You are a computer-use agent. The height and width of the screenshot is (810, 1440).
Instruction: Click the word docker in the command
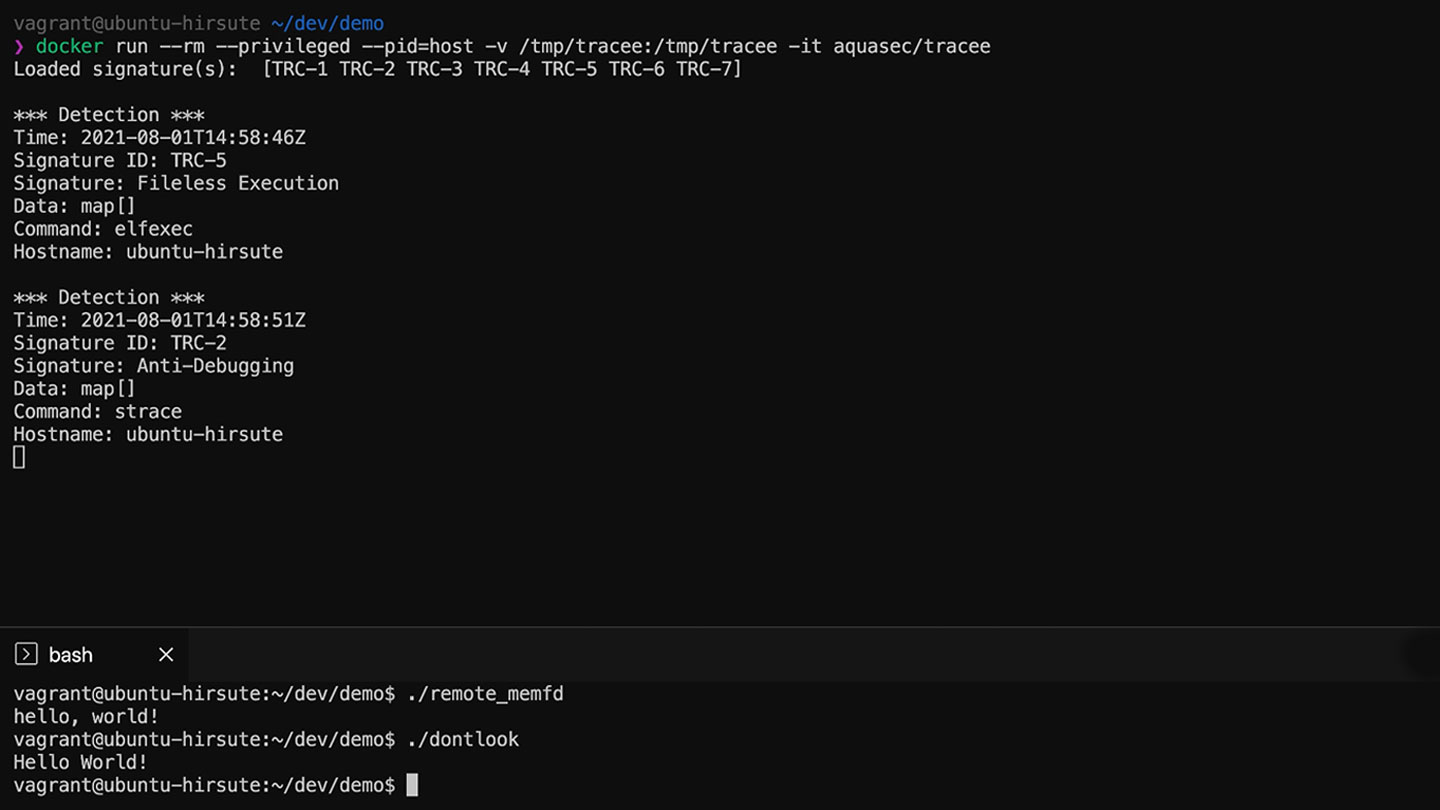pos(69,46)
